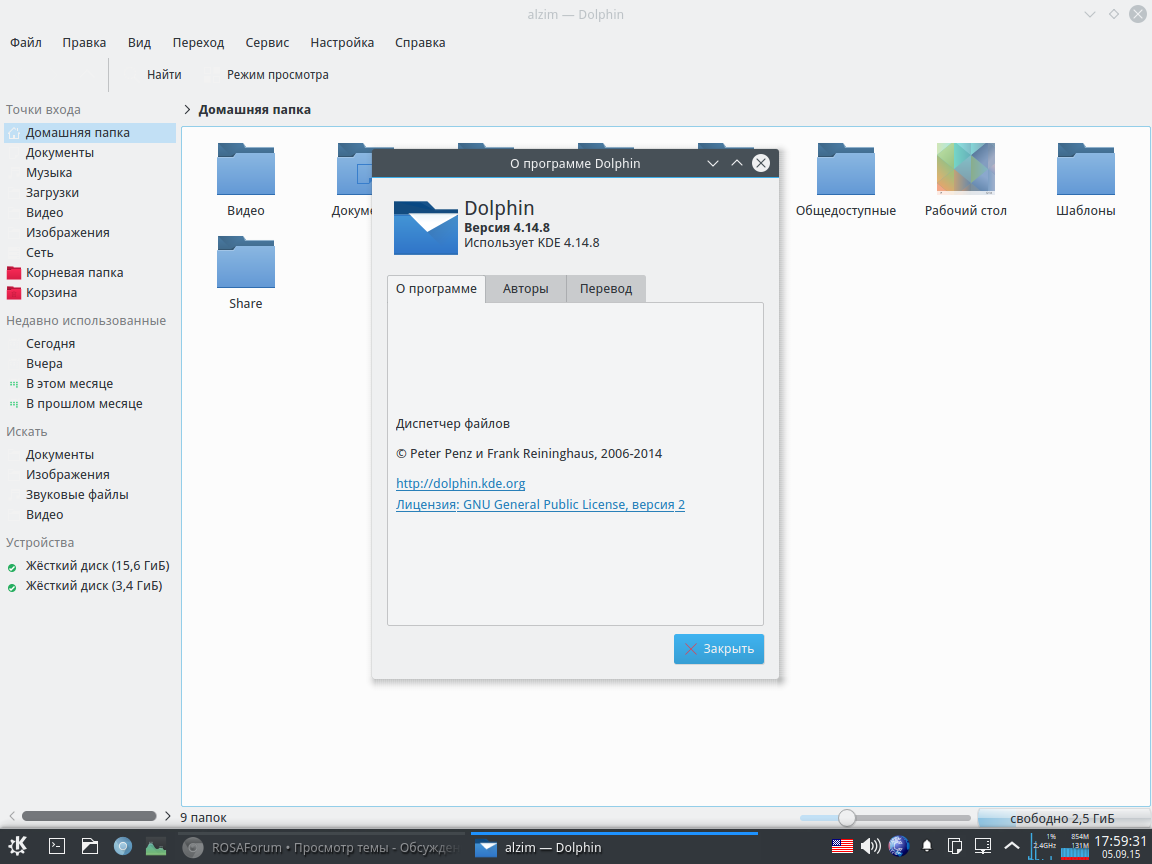The height and width of the screenshot is (864, 1152).
Task: Expand the breadcrumb arrow before Домашняя папка
Action: point(187,109)
